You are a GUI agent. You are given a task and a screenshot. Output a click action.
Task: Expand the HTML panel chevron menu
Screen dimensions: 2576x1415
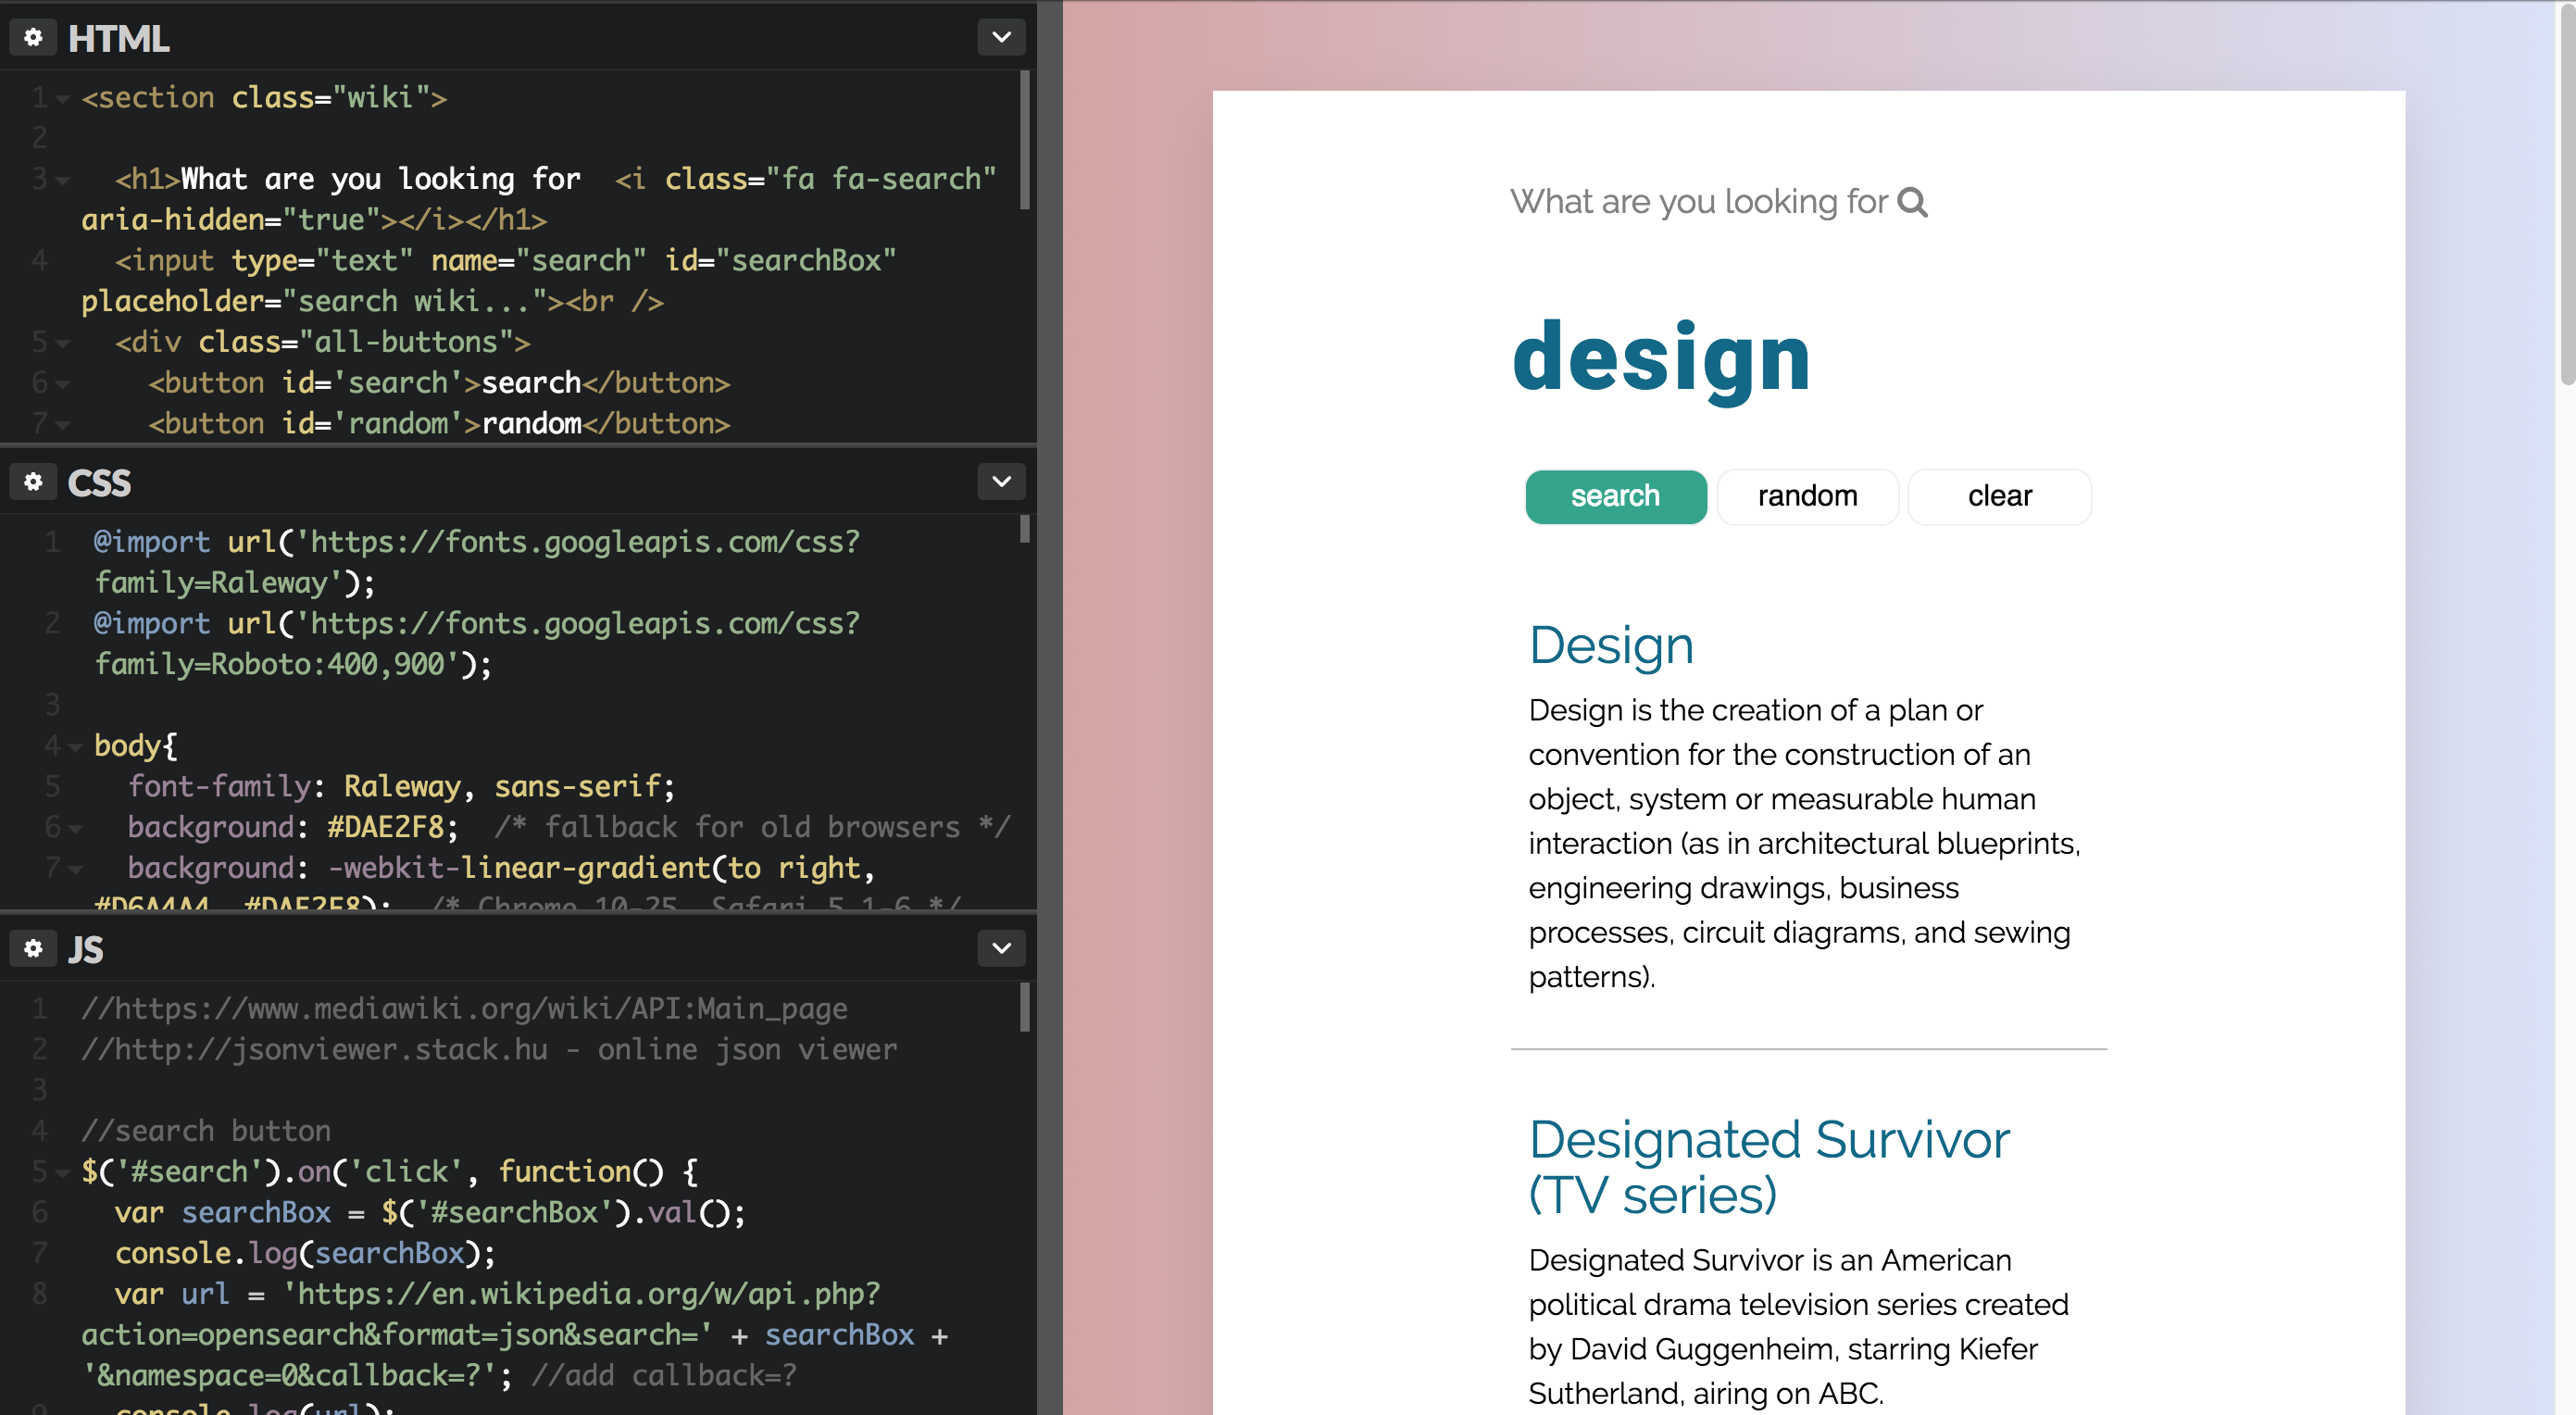(1001, 37)
